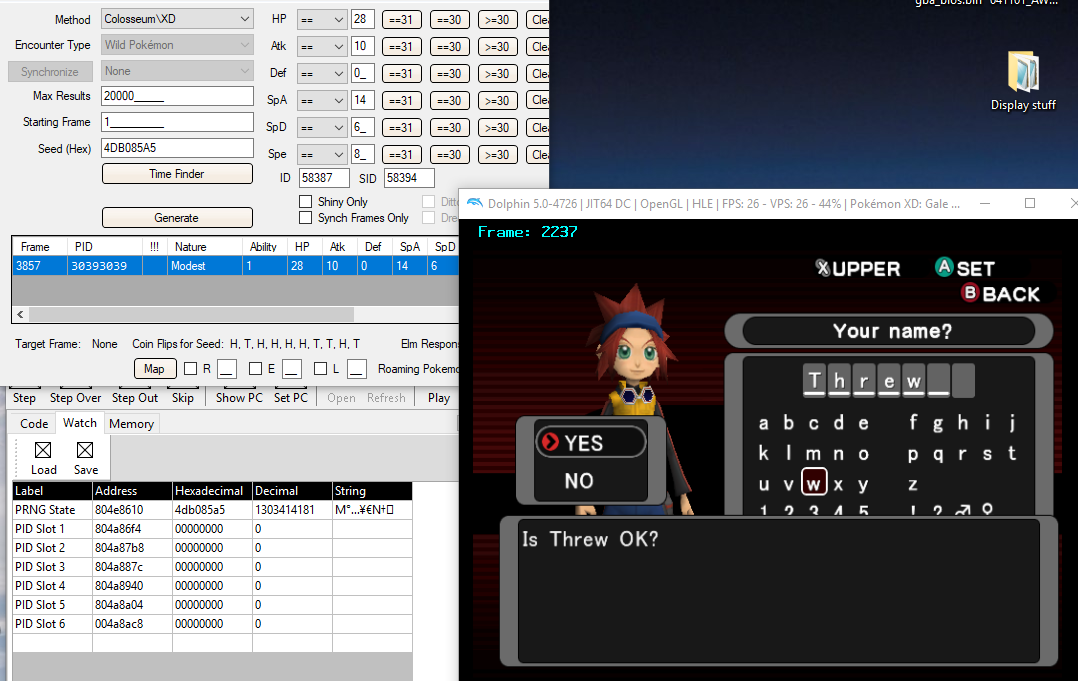
Task: Open the None dropdown beside Synchronize
Action: tap(177, 71)
